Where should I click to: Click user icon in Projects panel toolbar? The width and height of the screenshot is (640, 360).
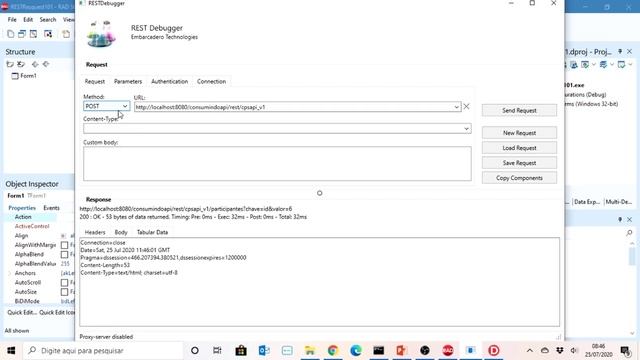tap(574, 64)
